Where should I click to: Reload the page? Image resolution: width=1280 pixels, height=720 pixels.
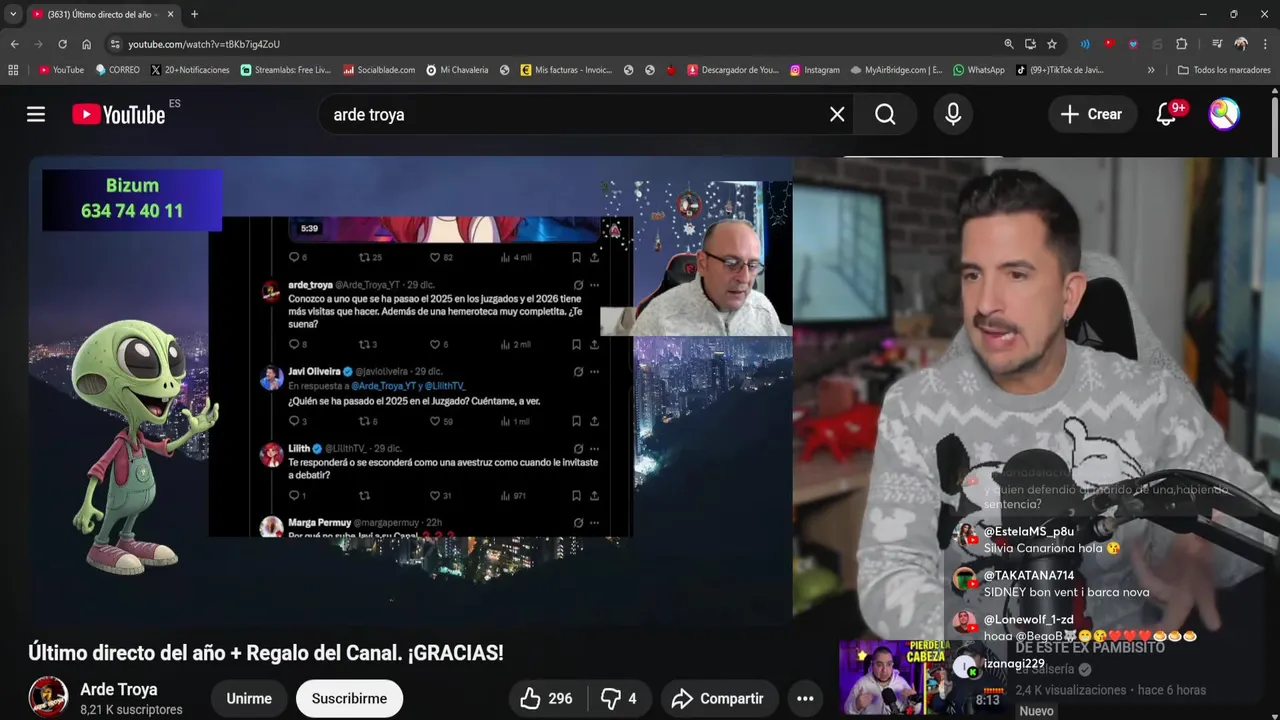coord(62,44)
